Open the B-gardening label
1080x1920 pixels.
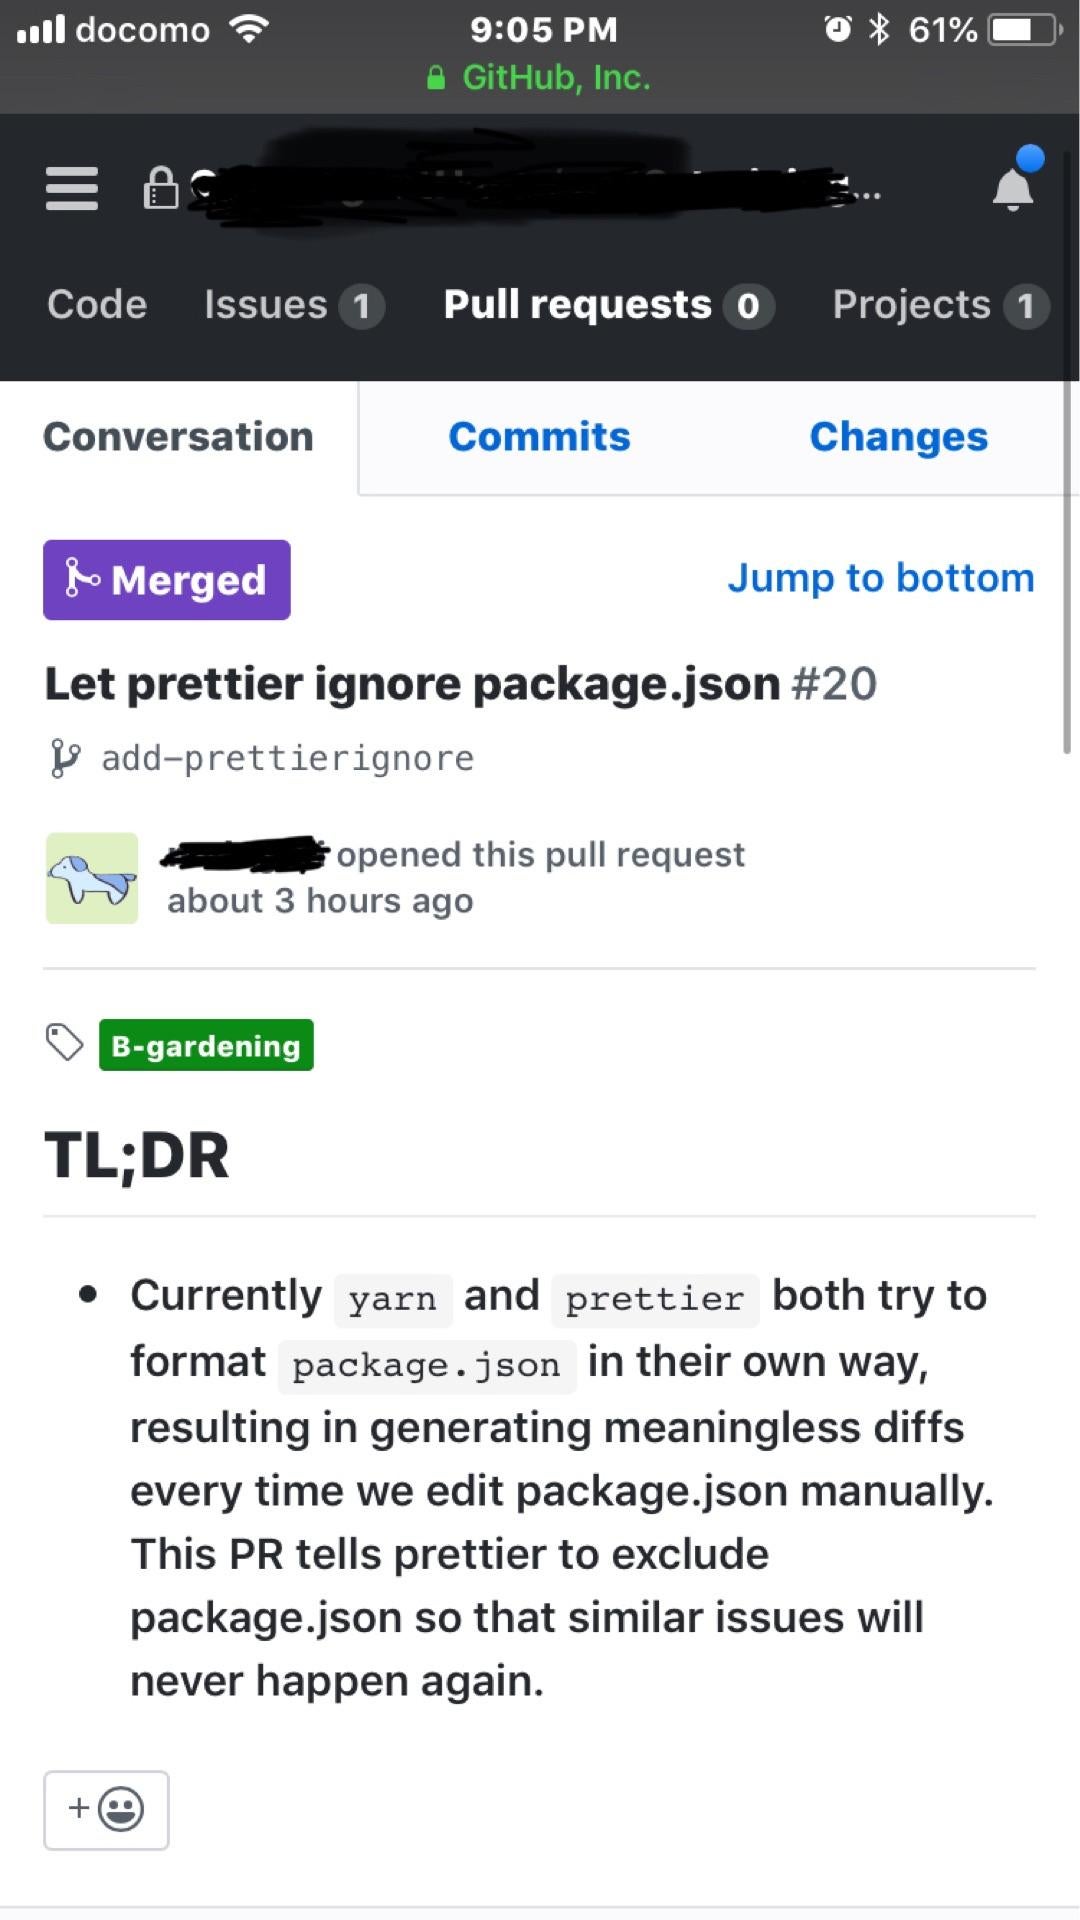tap(206, 1045)
